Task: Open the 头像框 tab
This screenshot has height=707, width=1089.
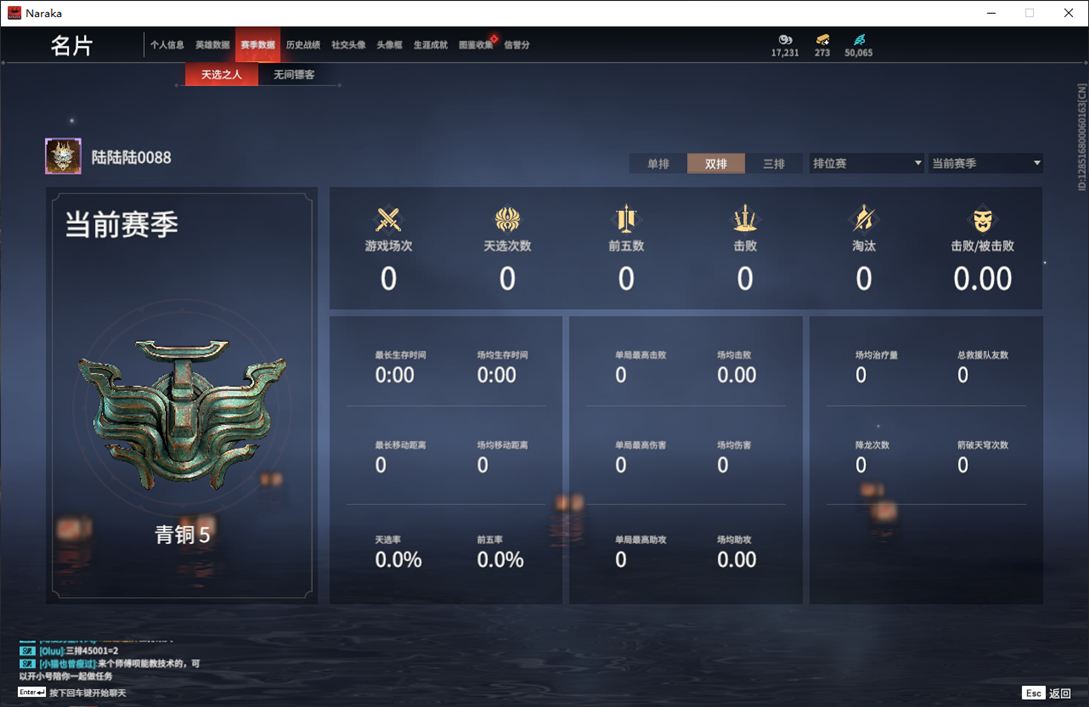Action: pyautogui.click(x=389, y=45)
